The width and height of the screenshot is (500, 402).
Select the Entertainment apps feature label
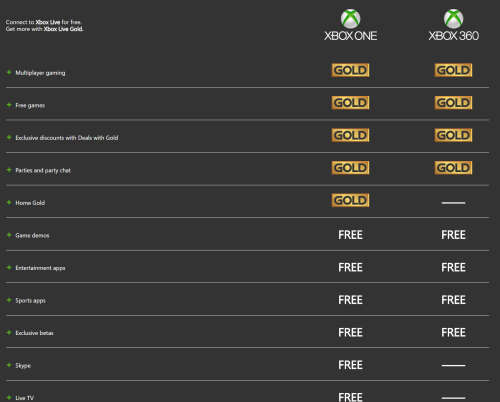click(40, 268)
